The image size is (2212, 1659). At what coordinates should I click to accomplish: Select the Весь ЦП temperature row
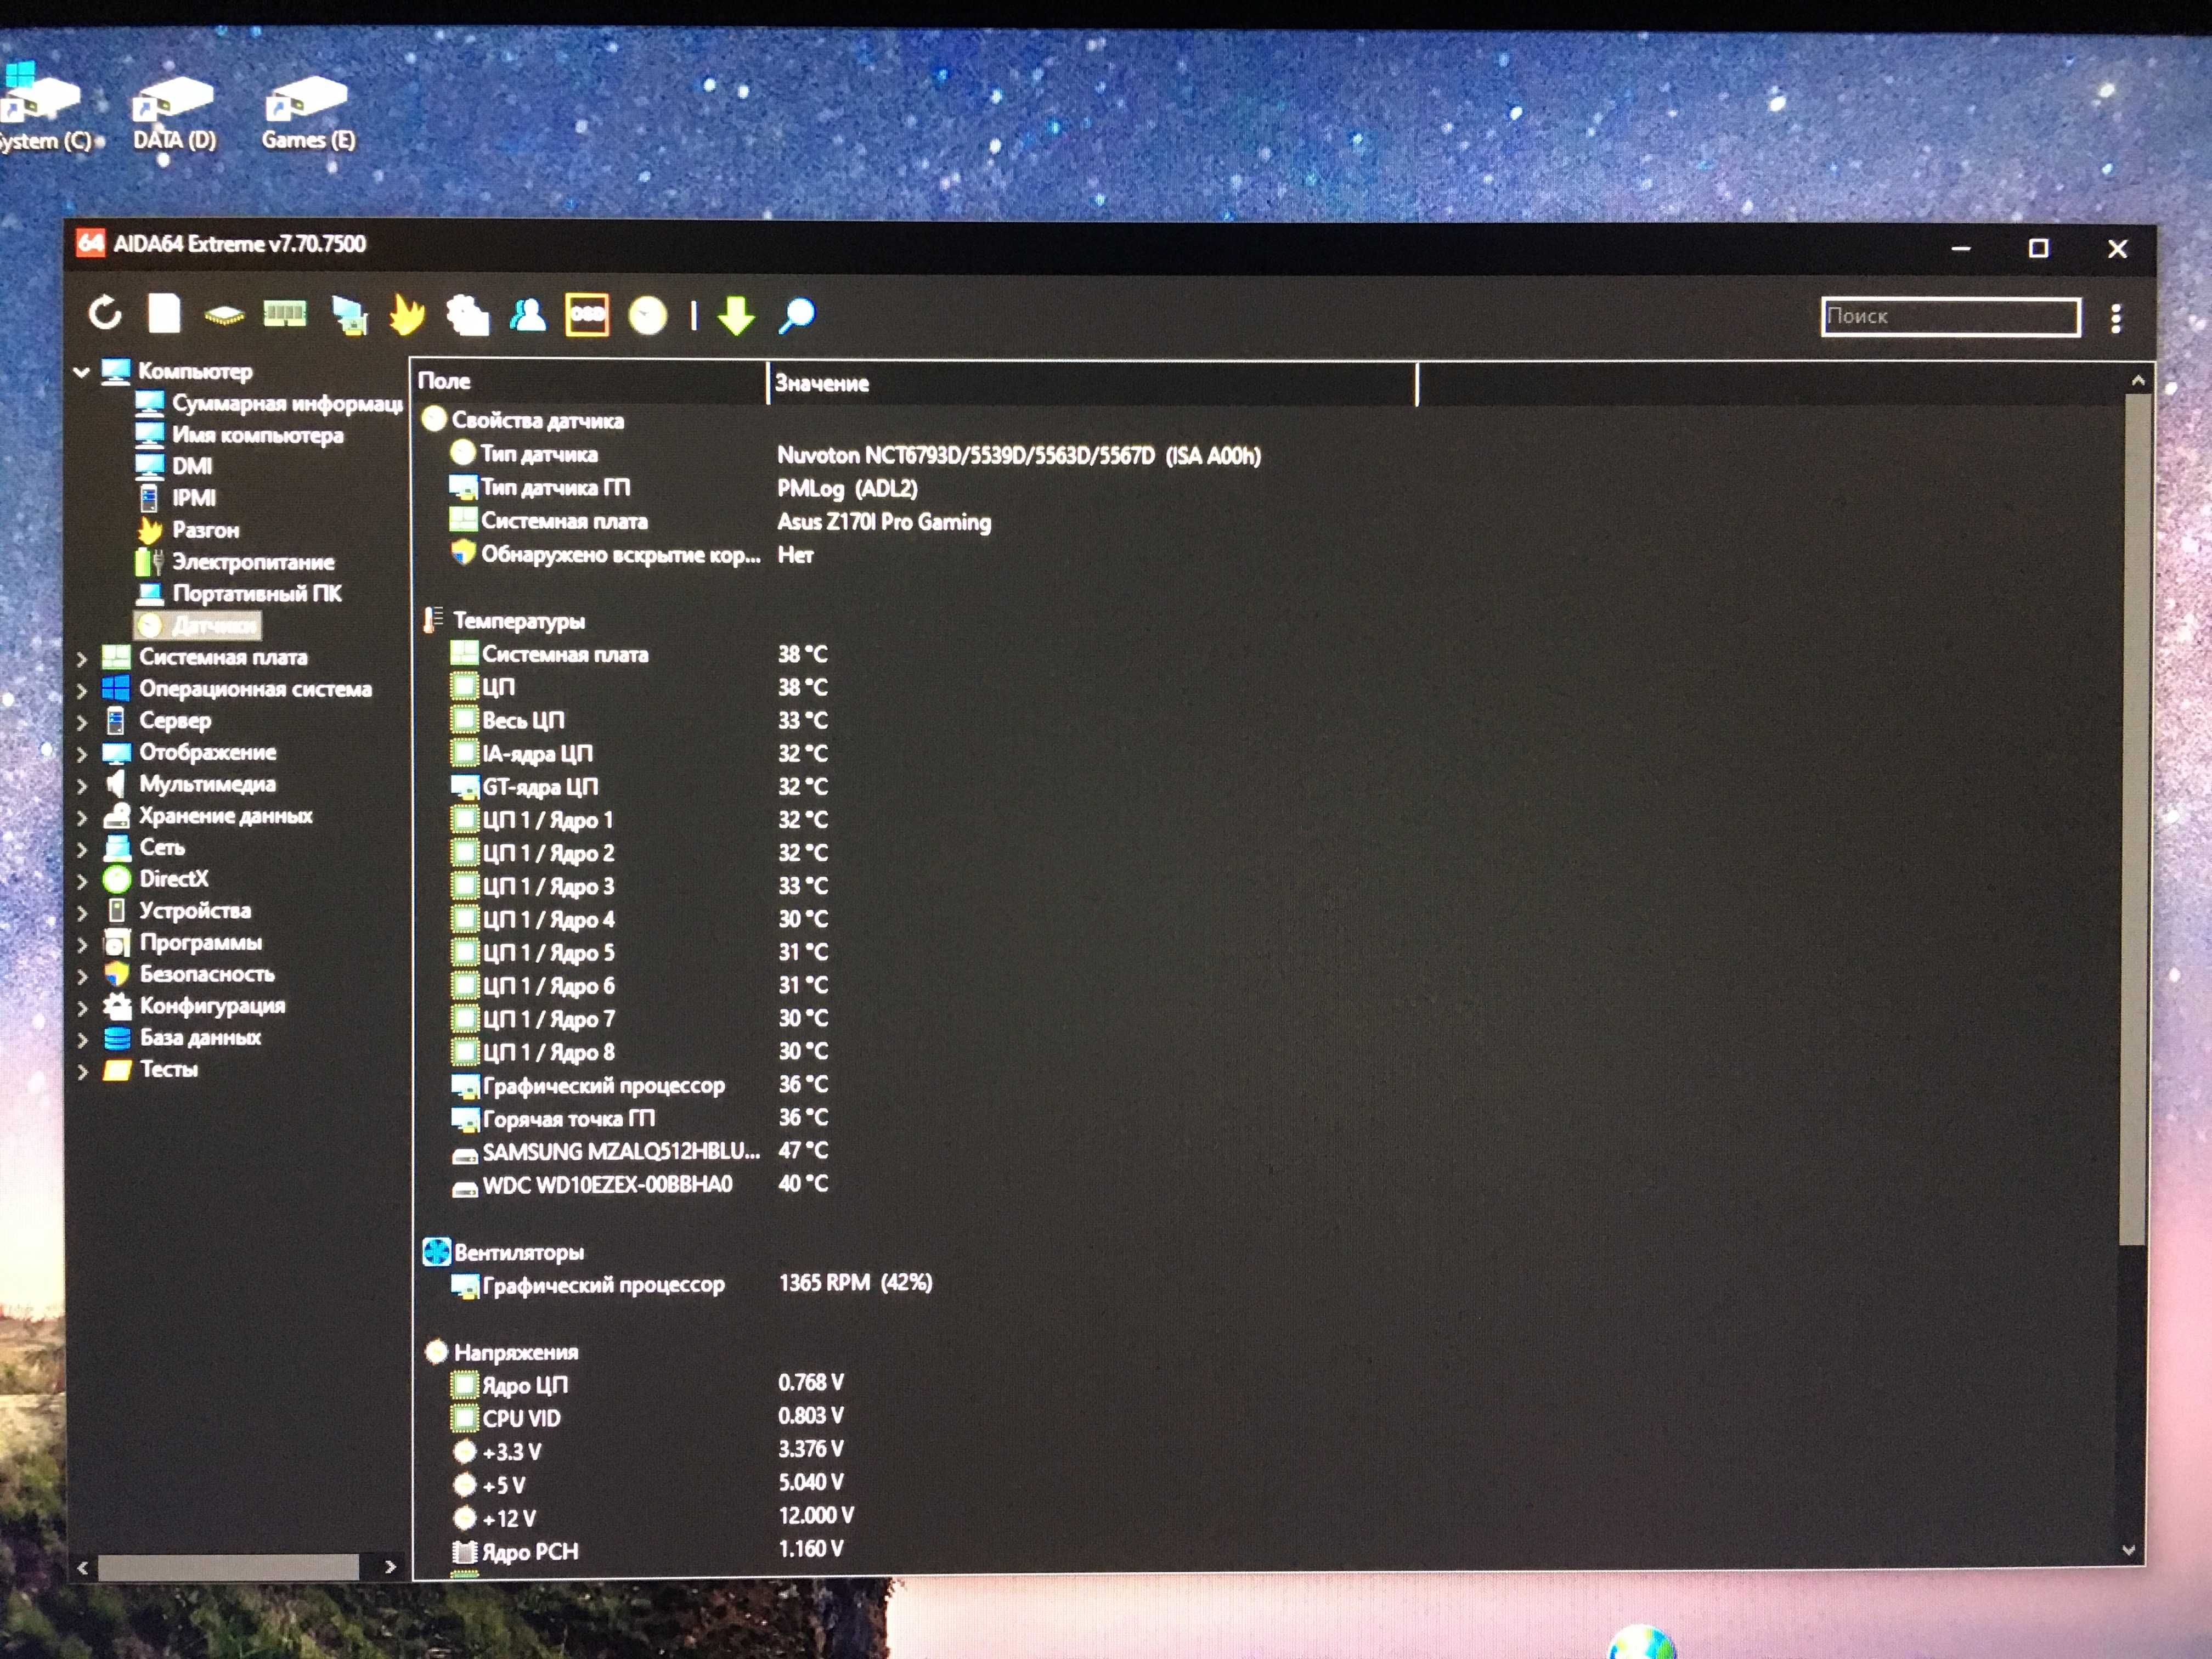pyautogui.click(x=639, y=721)
